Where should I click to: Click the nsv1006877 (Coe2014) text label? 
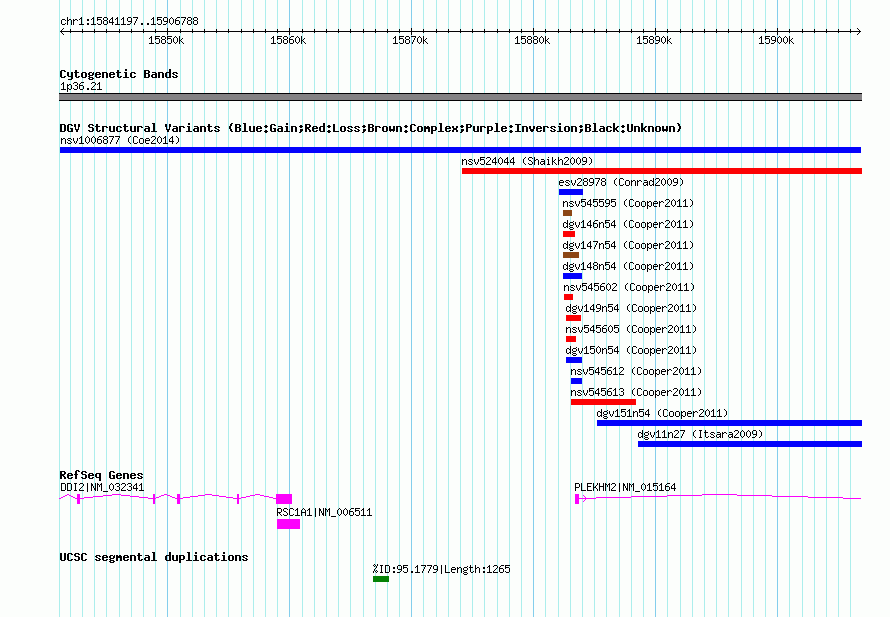point(120,140)
